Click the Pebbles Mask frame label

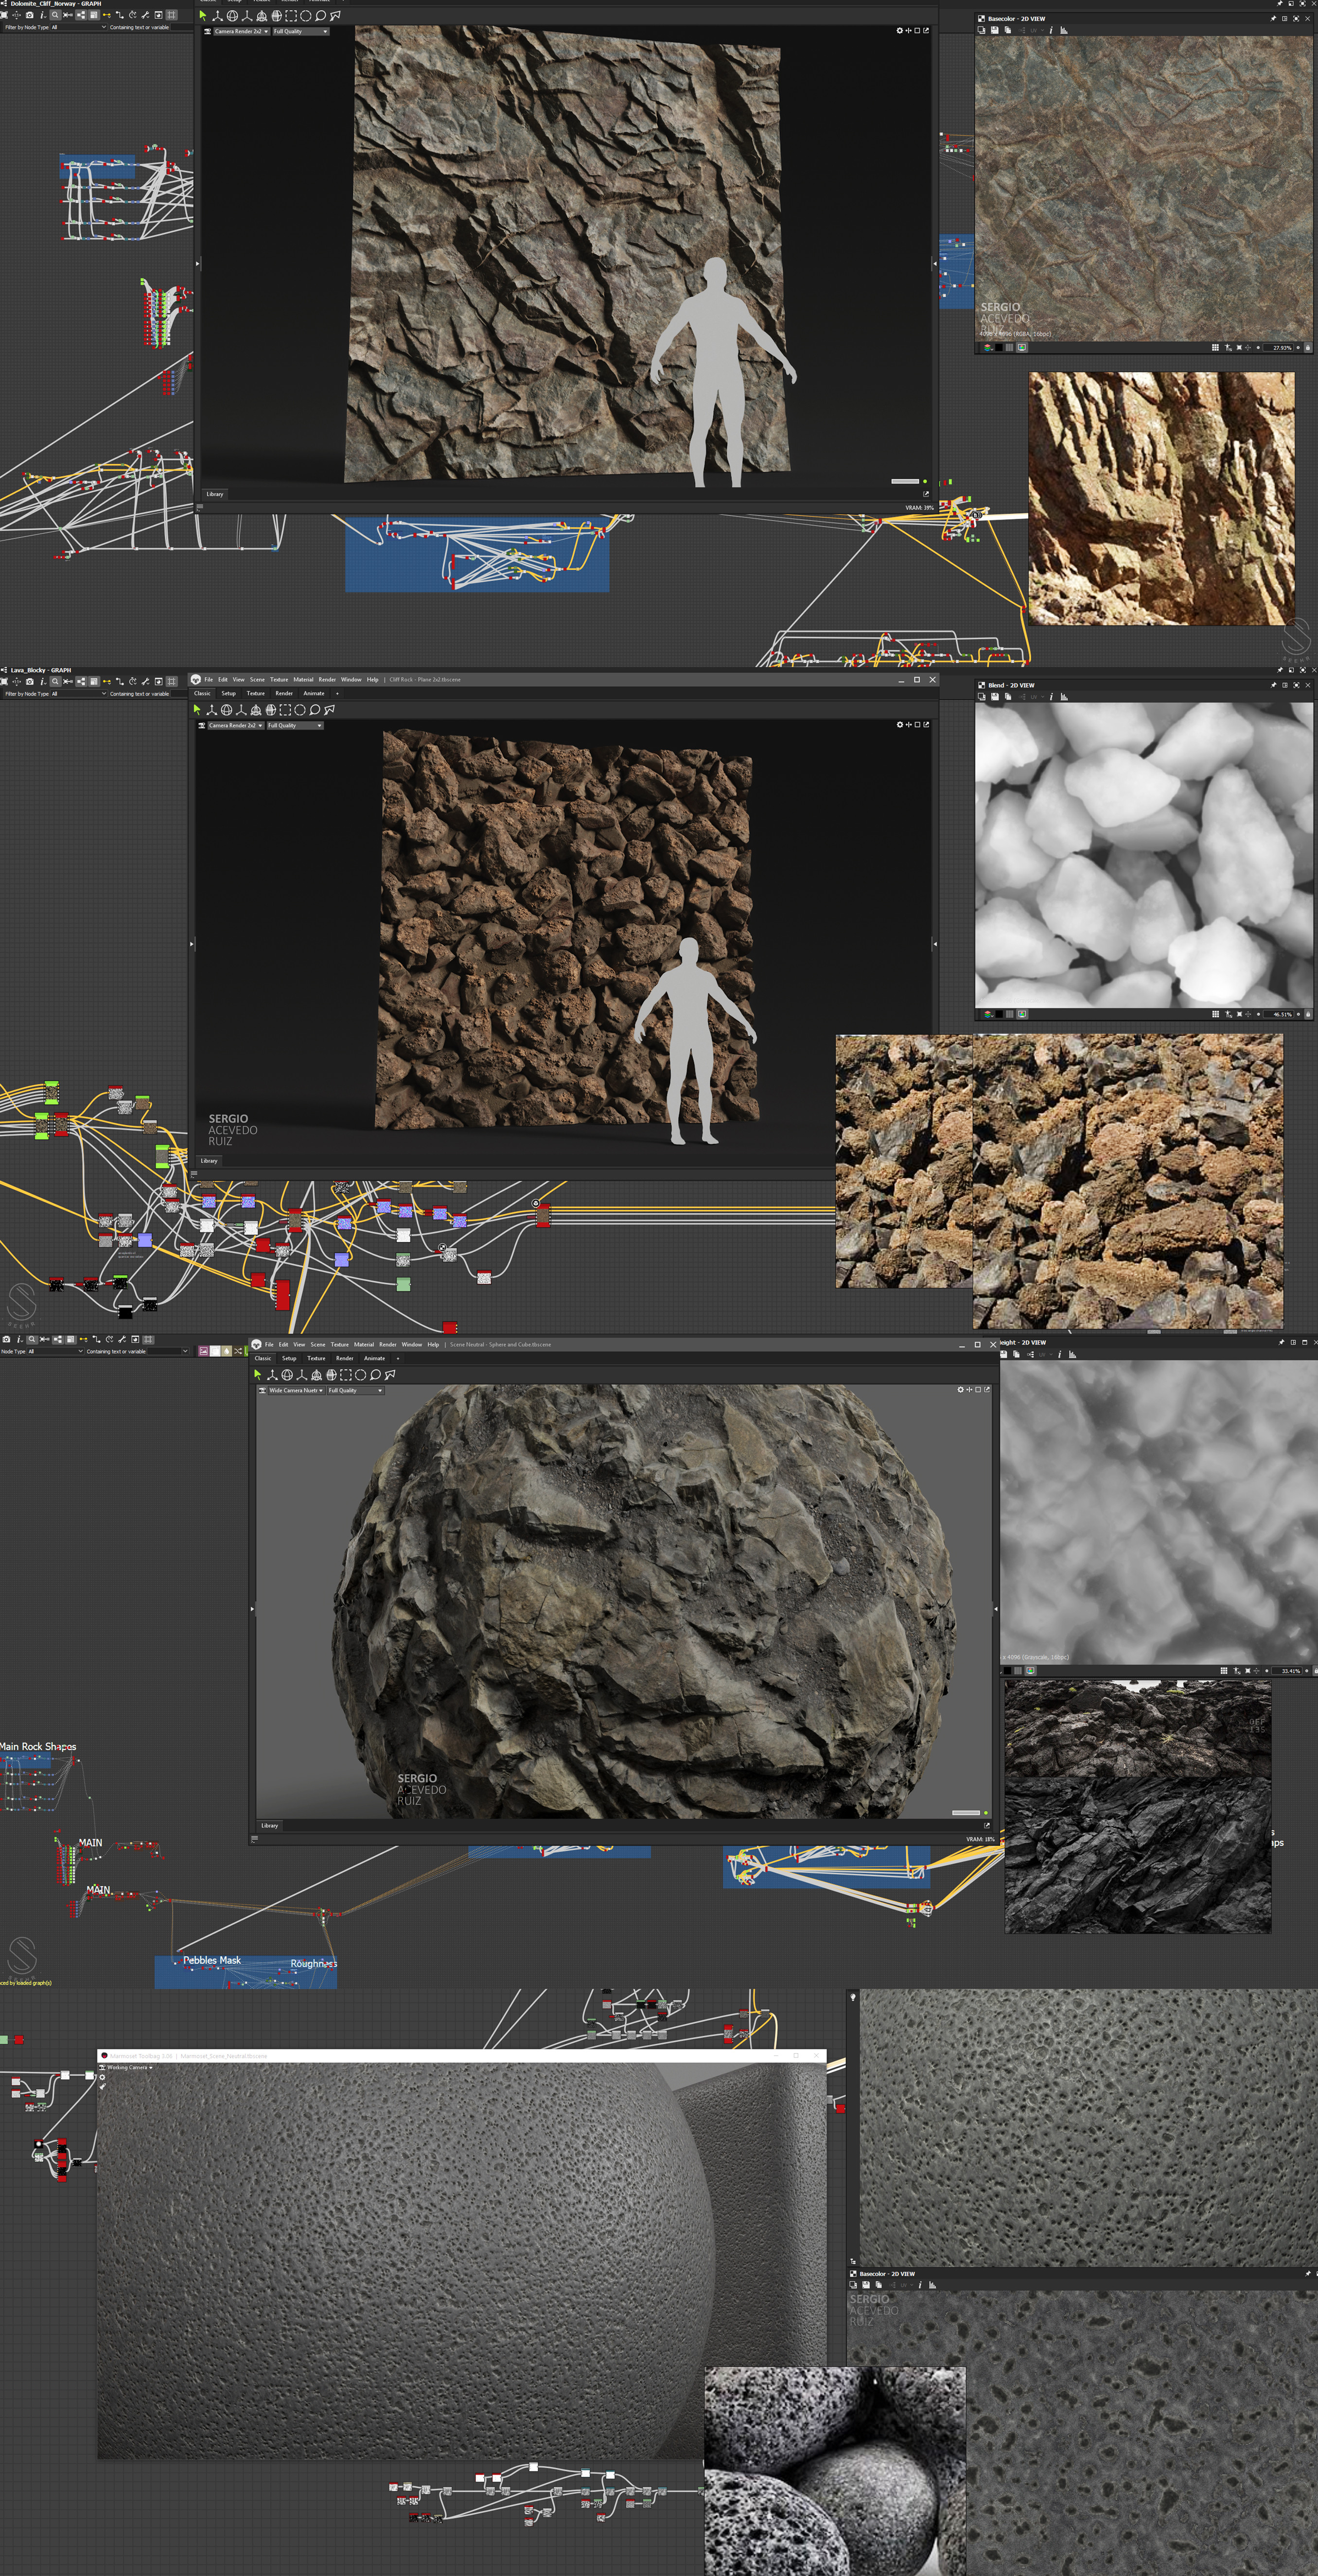click(x=212, y=1960)
